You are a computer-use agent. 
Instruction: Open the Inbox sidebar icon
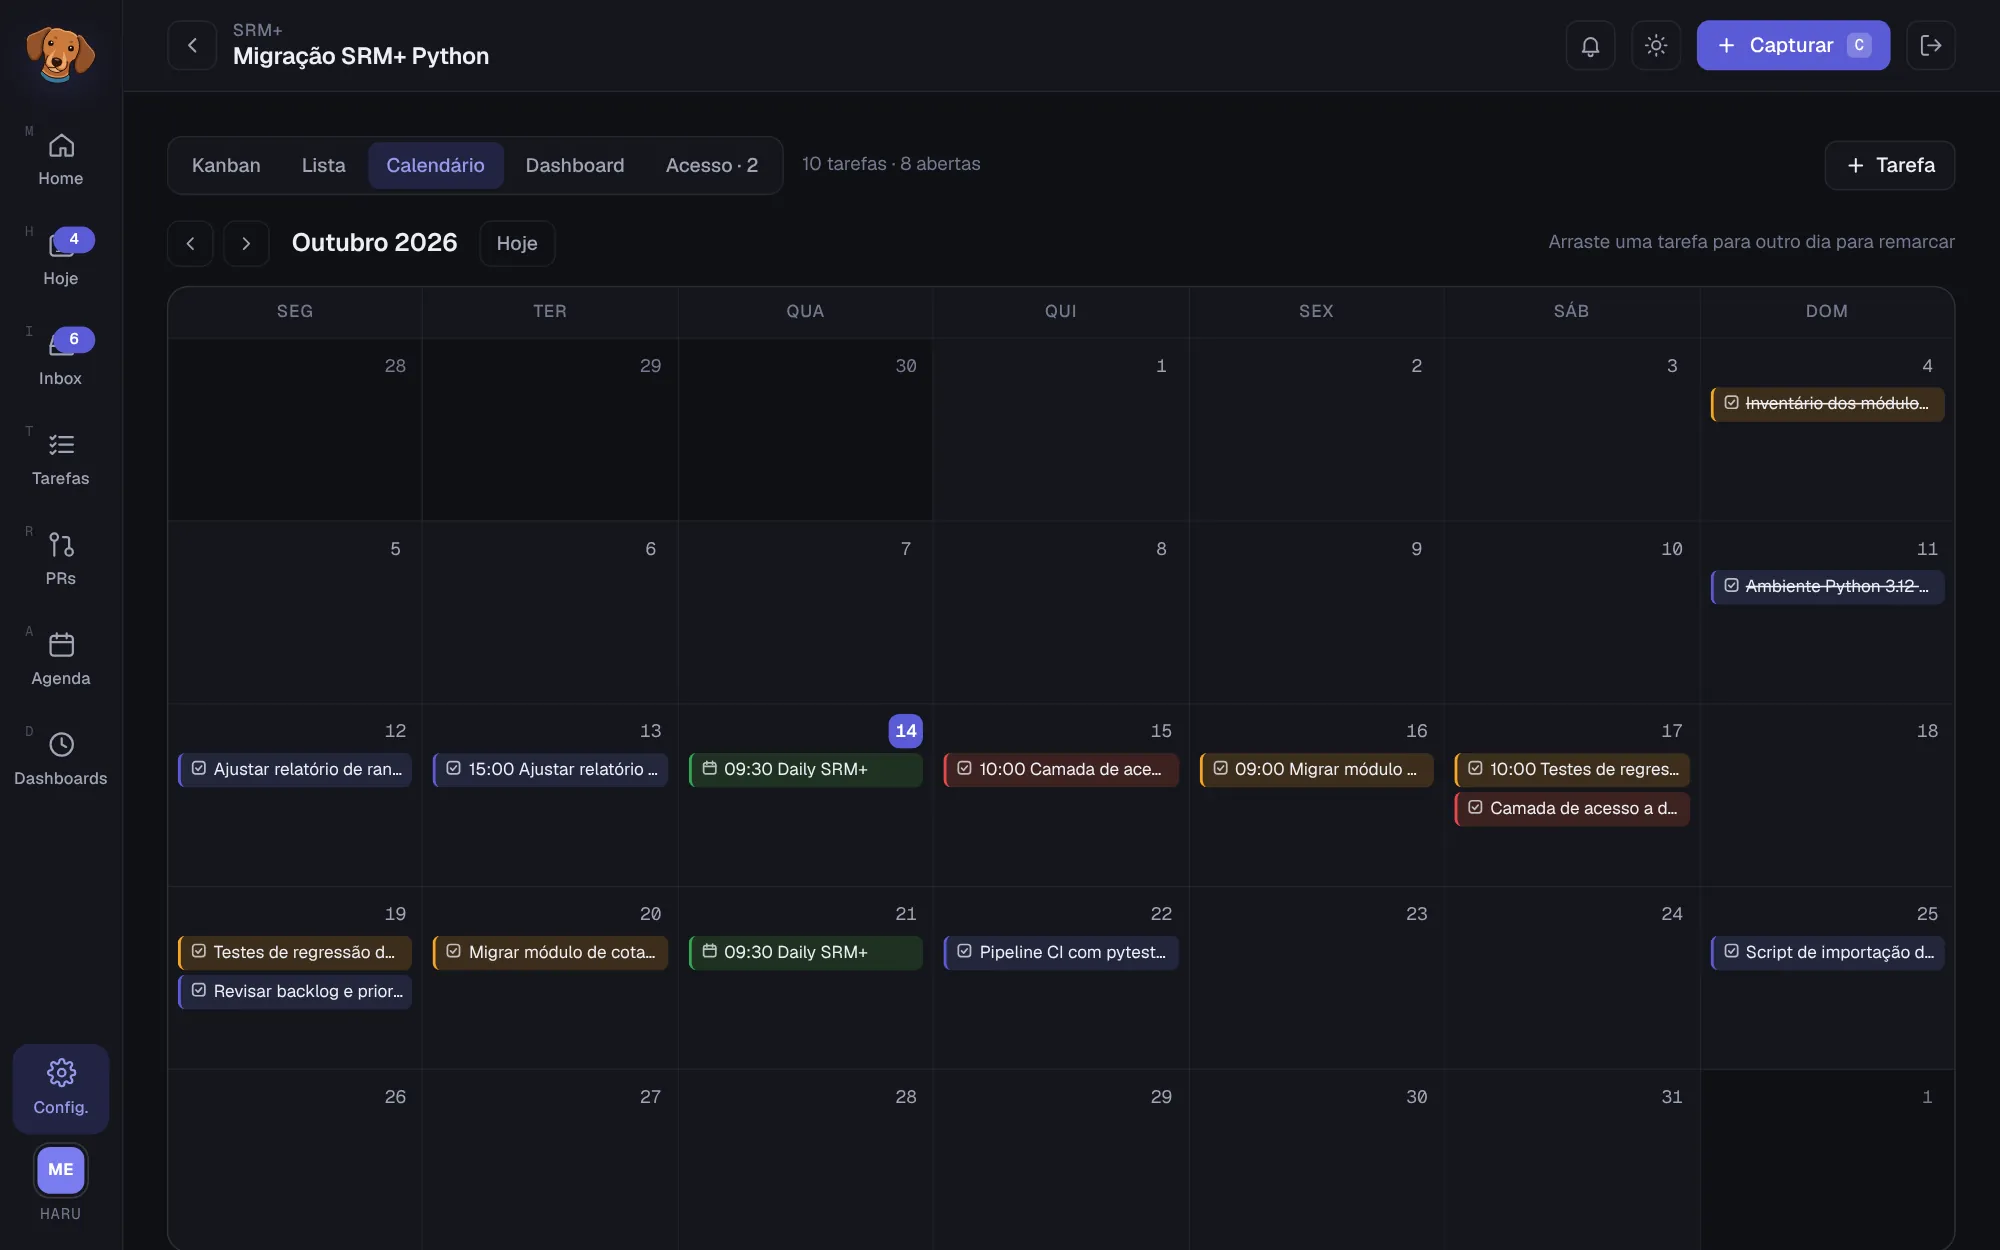[61, 346]
